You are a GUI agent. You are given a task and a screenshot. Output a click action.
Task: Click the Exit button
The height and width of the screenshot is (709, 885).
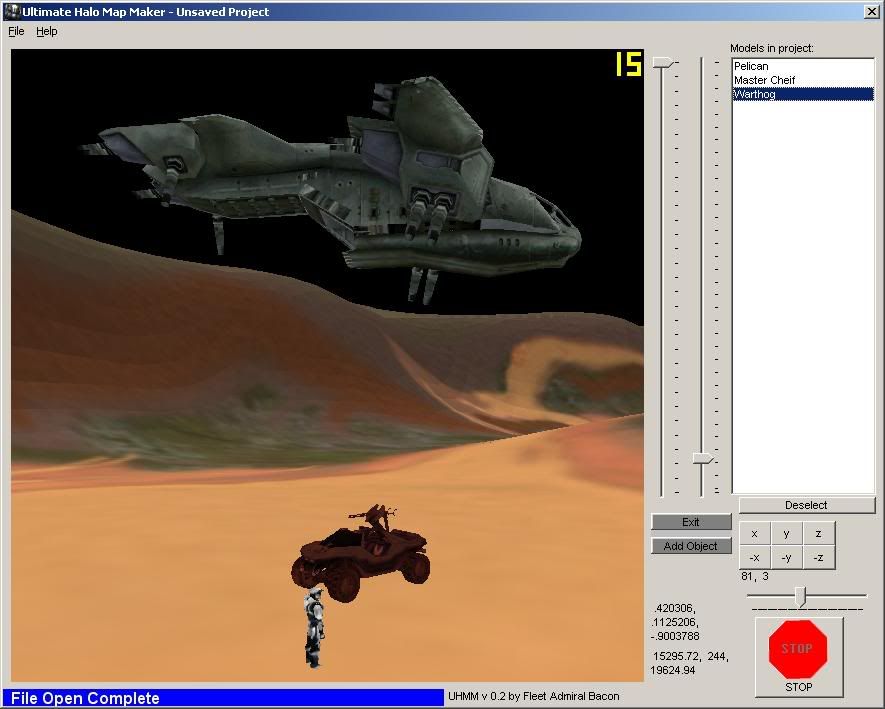[x=691, y=522]
